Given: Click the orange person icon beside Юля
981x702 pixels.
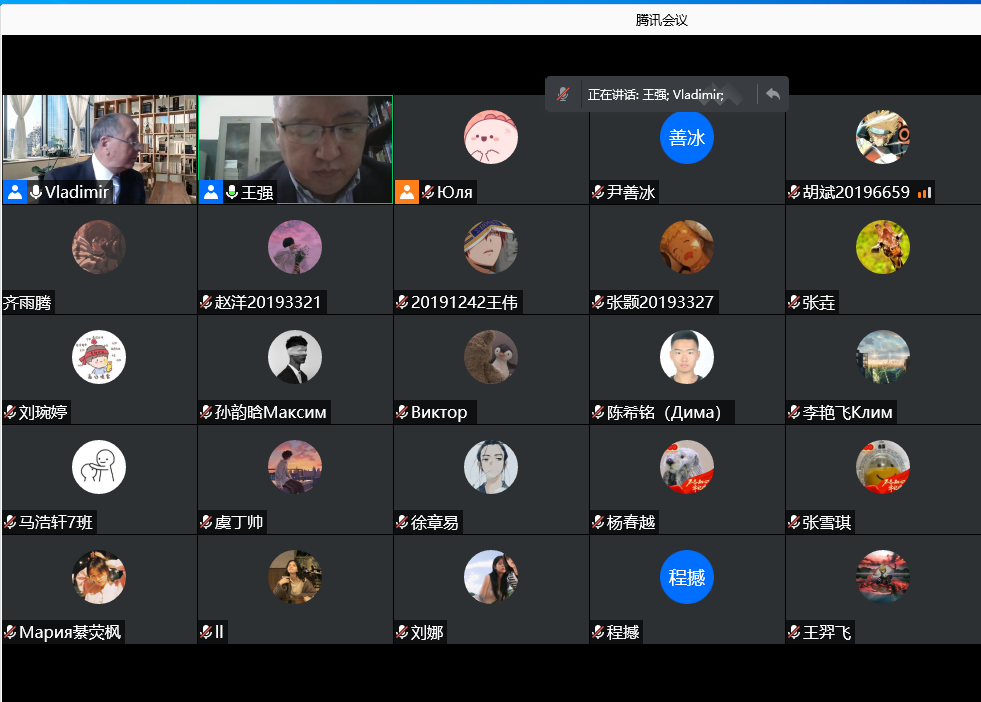Looking at the screenshot, I should [407, 192].
